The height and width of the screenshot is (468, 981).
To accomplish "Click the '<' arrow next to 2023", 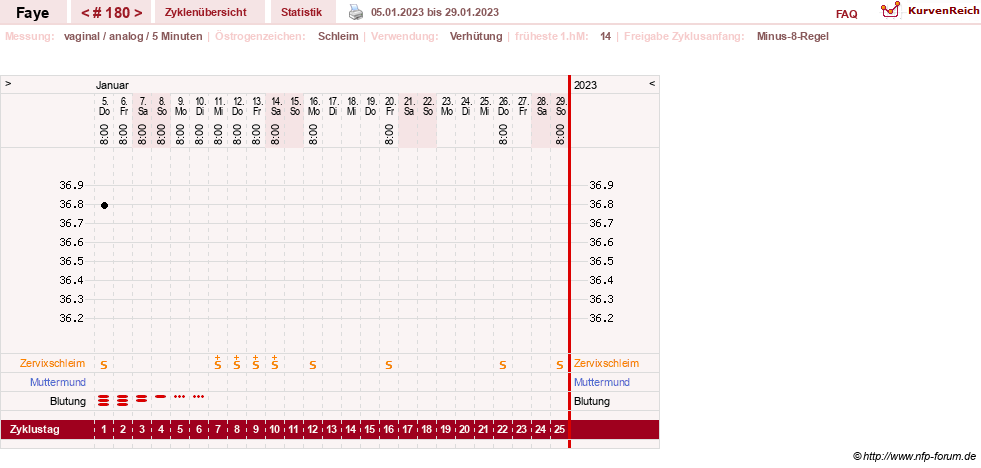I will (x=652, y=83).
